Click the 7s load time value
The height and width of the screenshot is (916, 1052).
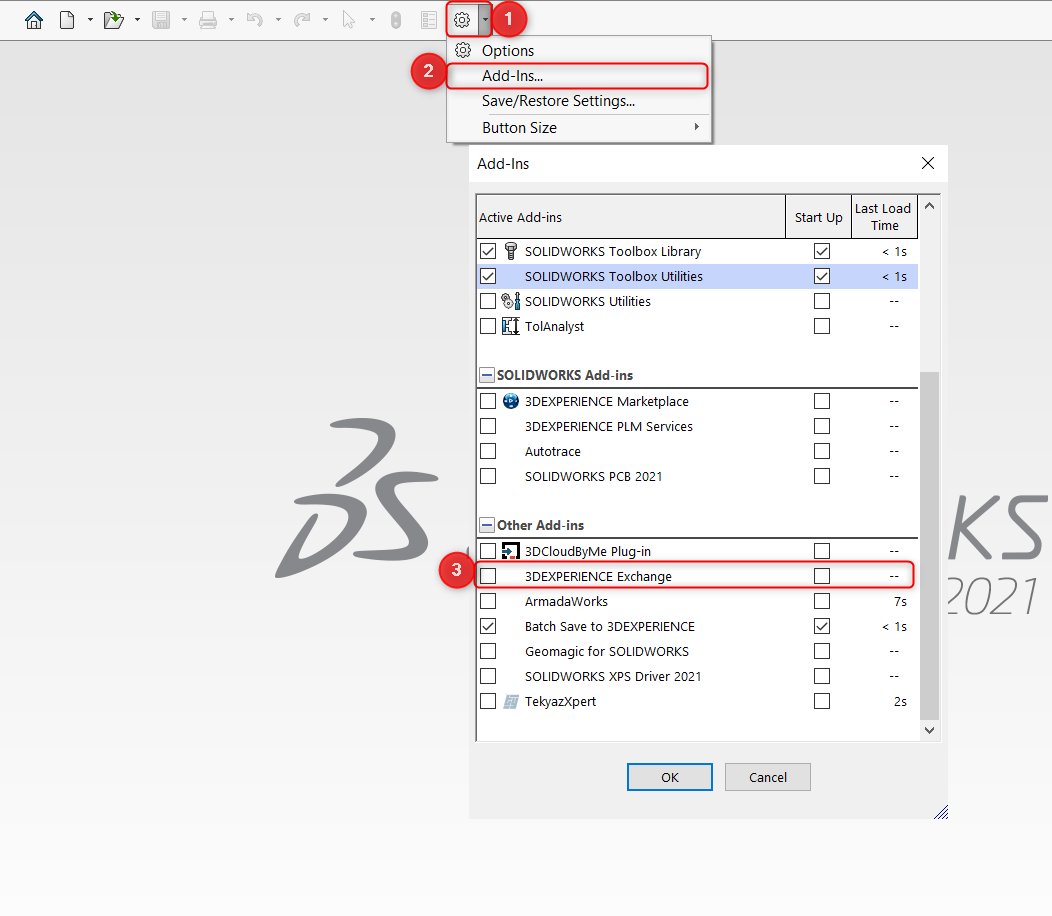900,601
